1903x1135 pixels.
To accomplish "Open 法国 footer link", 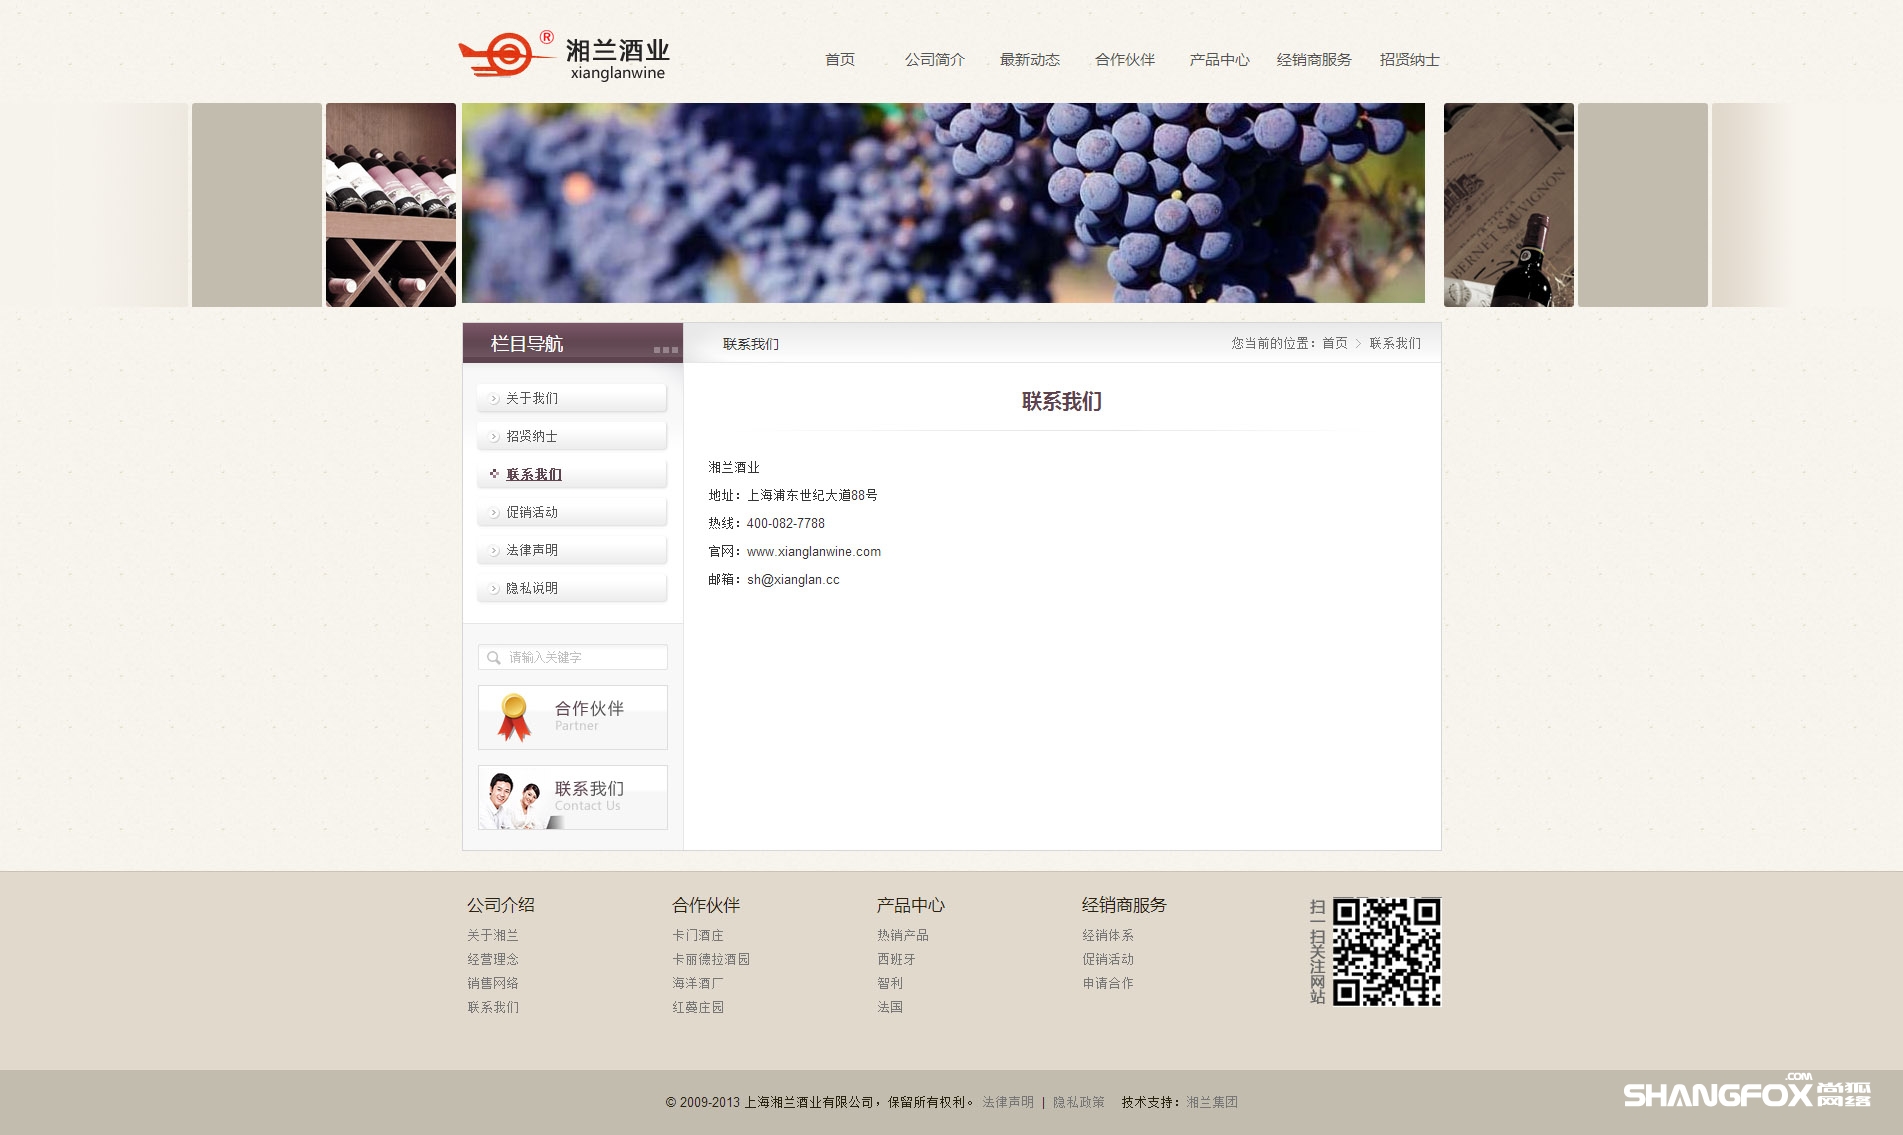I will [x=890, y=1007].
